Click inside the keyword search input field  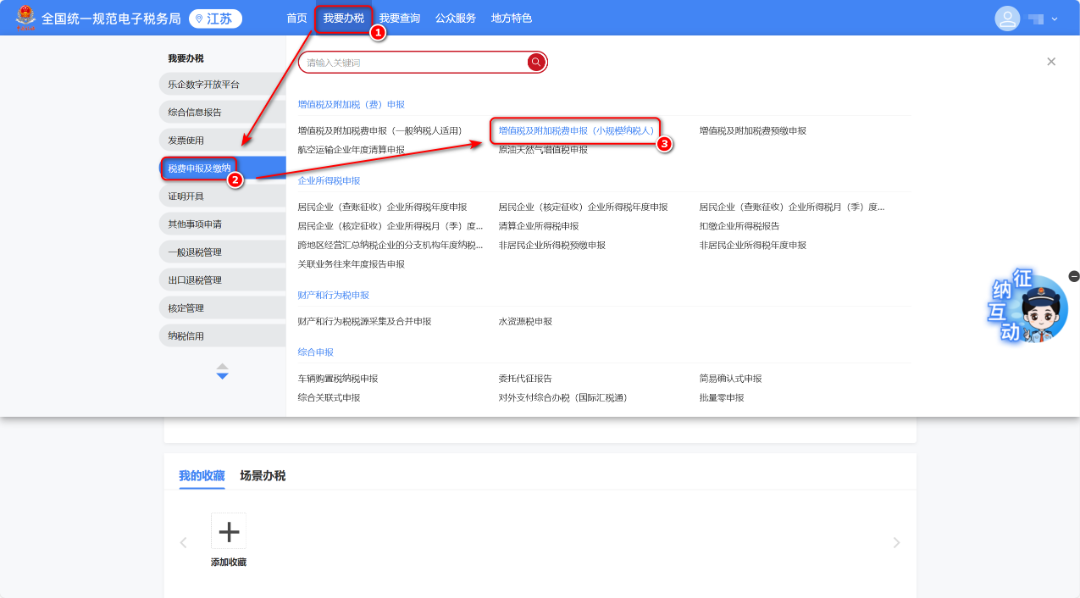pyautogui.click(x=410, y=61)
